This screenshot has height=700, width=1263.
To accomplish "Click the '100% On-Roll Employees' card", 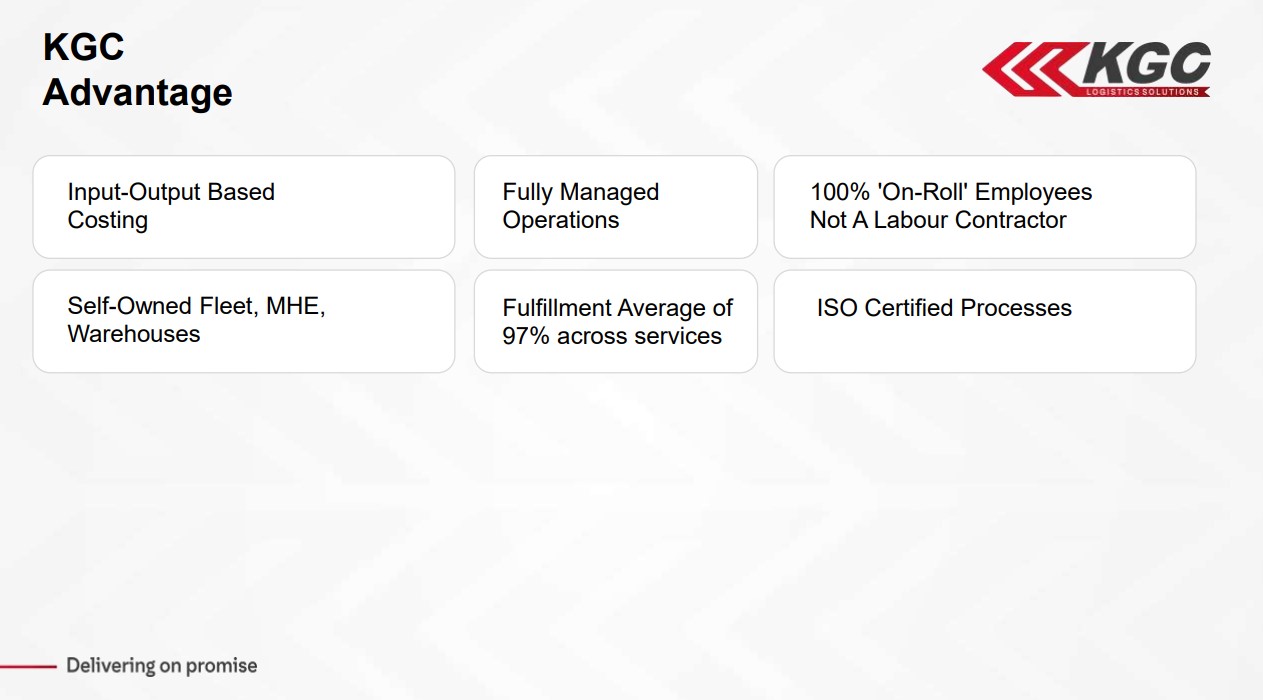I will [x=985, y=207].
